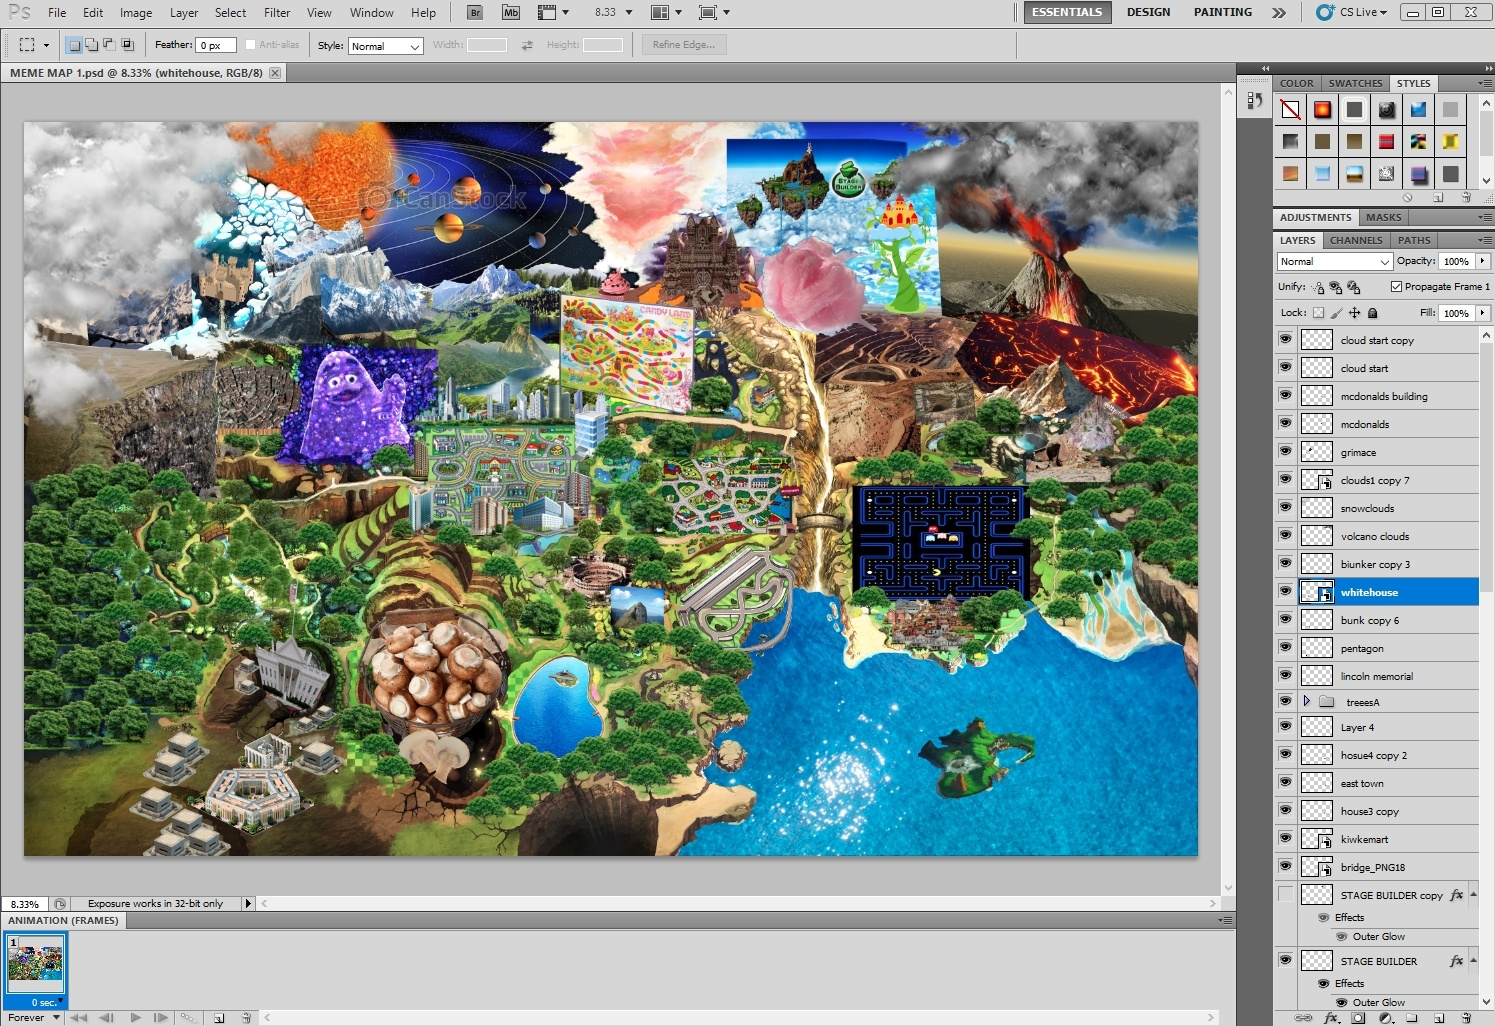The height and width of the screenshot is (1026, 1495).
Task: Apply the yellow gold frame style swatch
Action: (1450, 142)
